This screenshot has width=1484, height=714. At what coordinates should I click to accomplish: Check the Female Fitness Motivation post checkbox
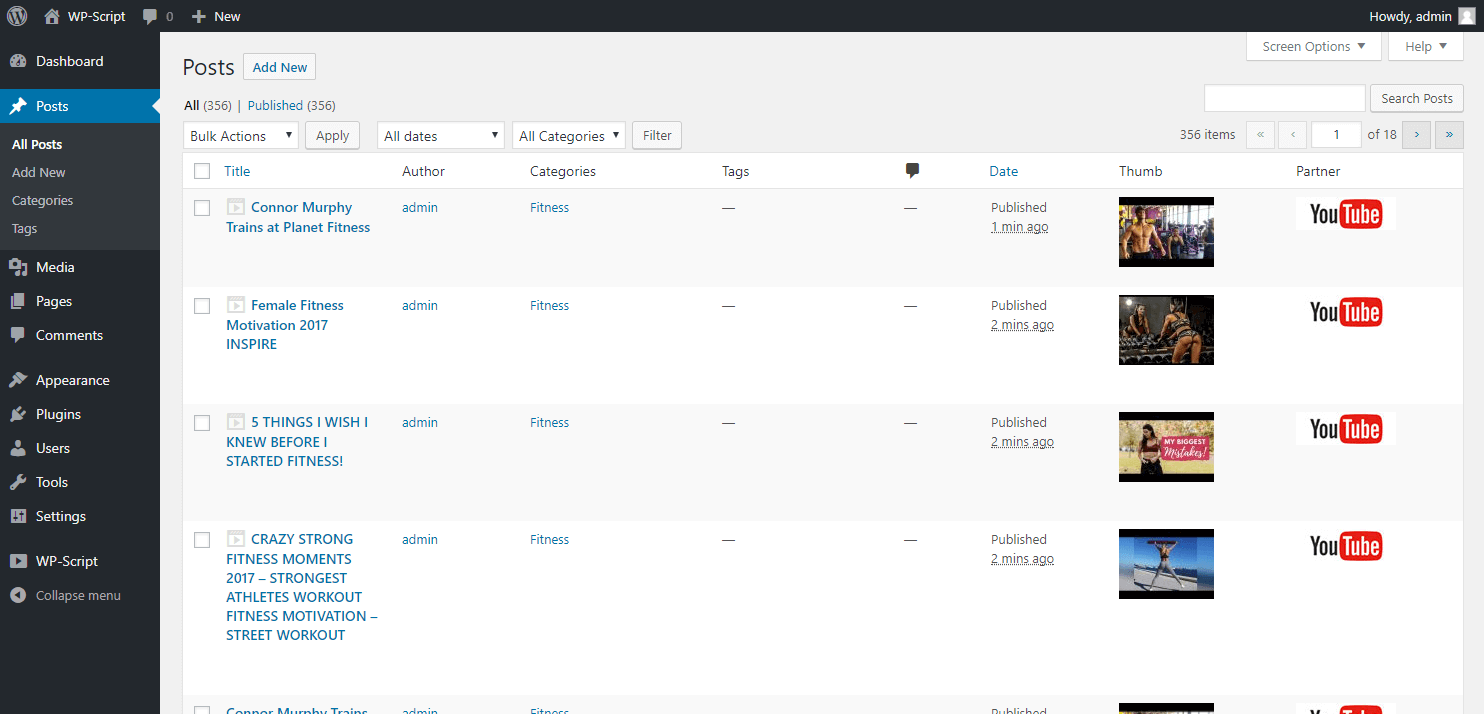click(202, 306)
